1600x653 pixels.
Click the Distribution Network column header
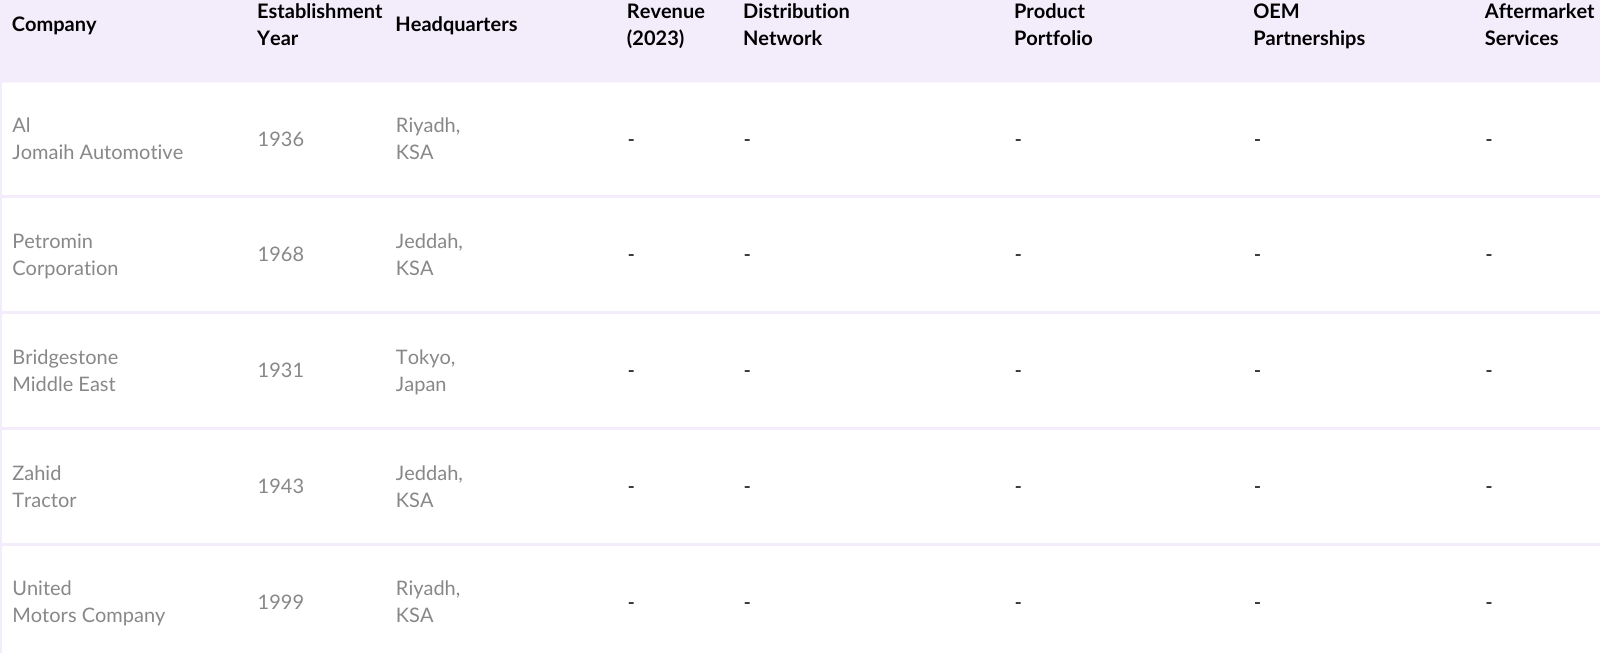pyautogui.click(x=796, y=24)
